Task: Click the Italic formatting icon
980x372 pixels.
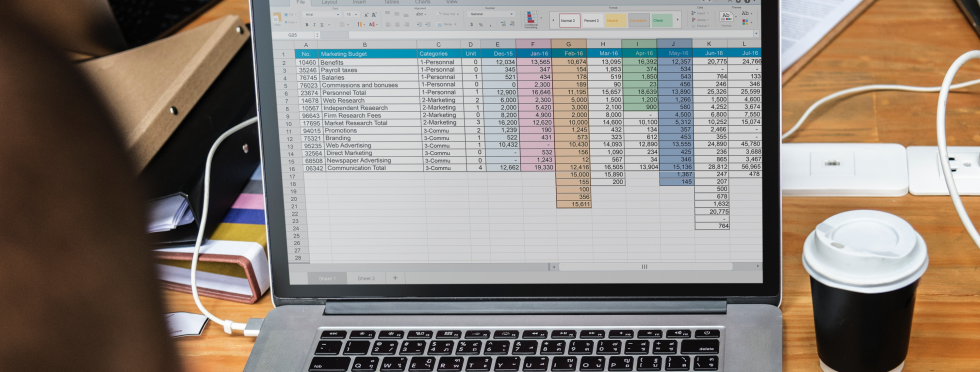Action: (314, 24)
